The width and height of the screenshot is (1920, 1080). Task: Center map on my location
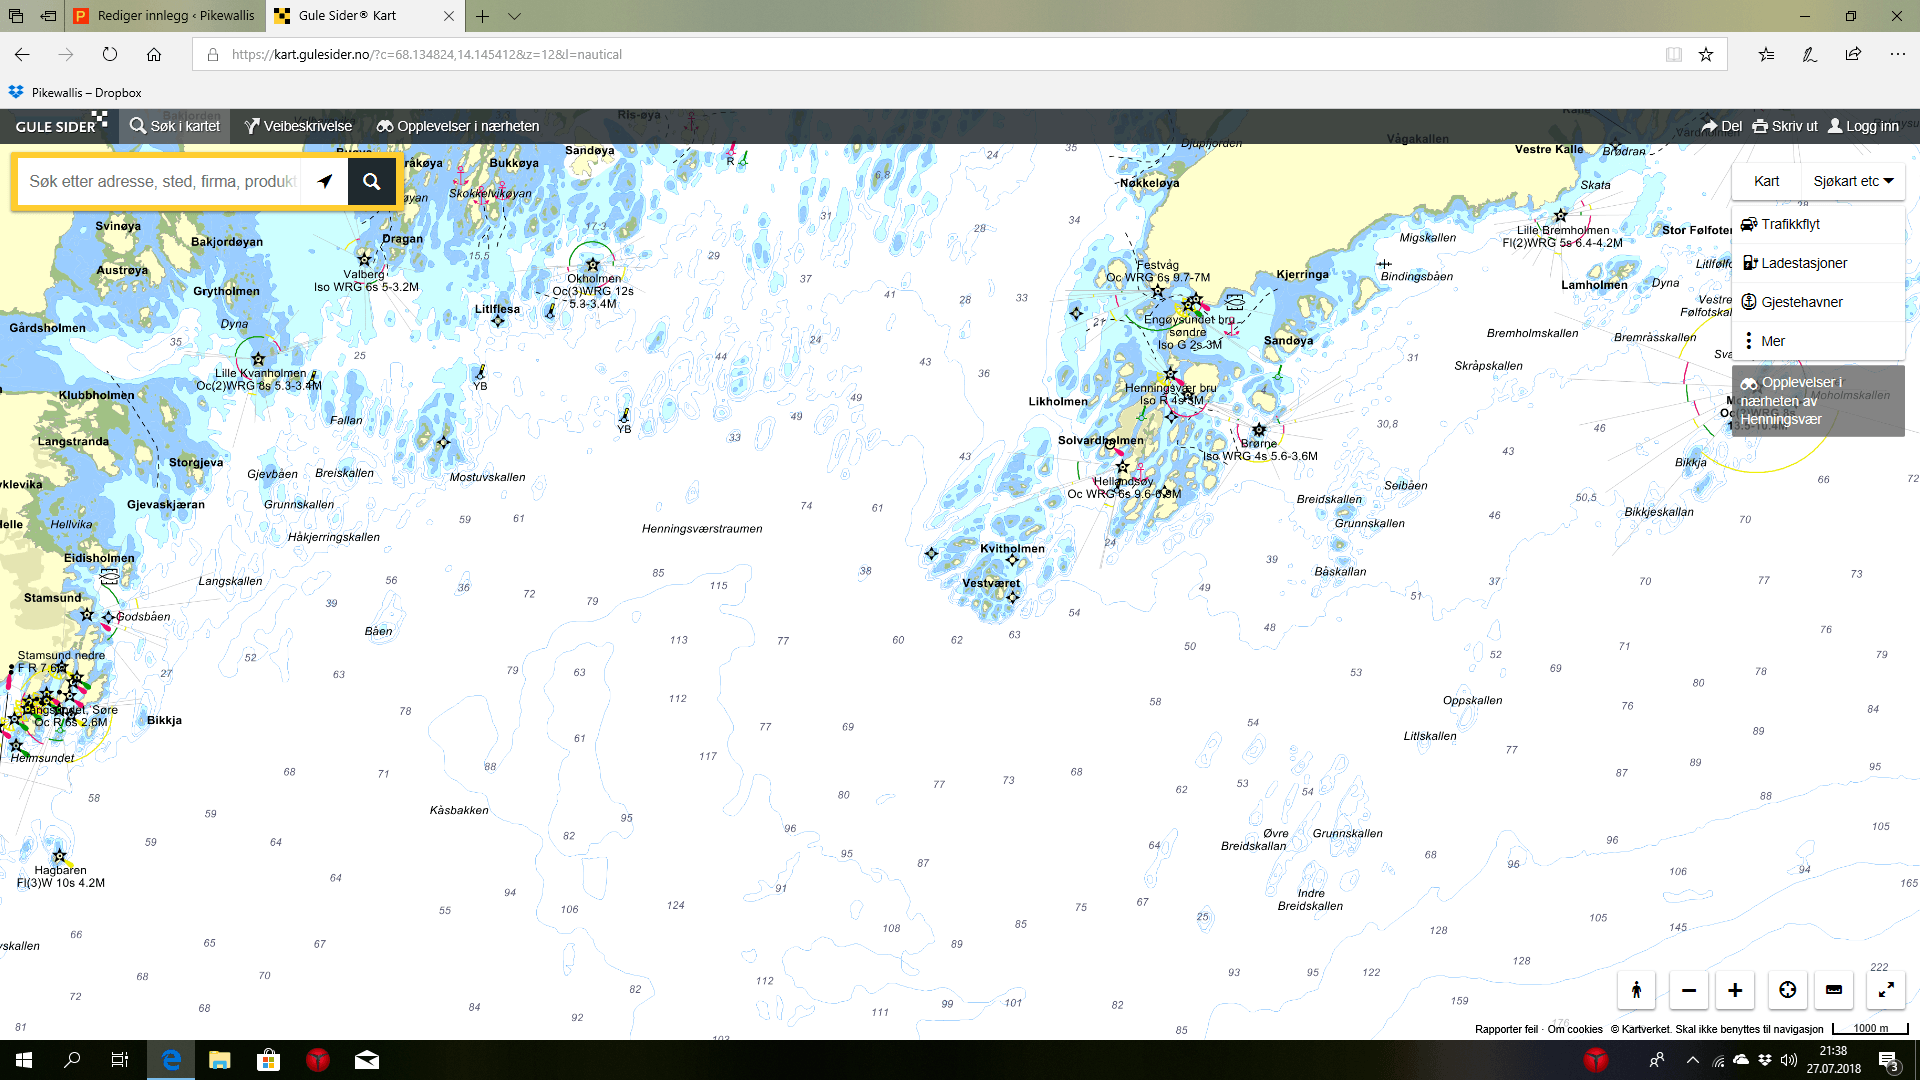click(x=1787, y=990)
